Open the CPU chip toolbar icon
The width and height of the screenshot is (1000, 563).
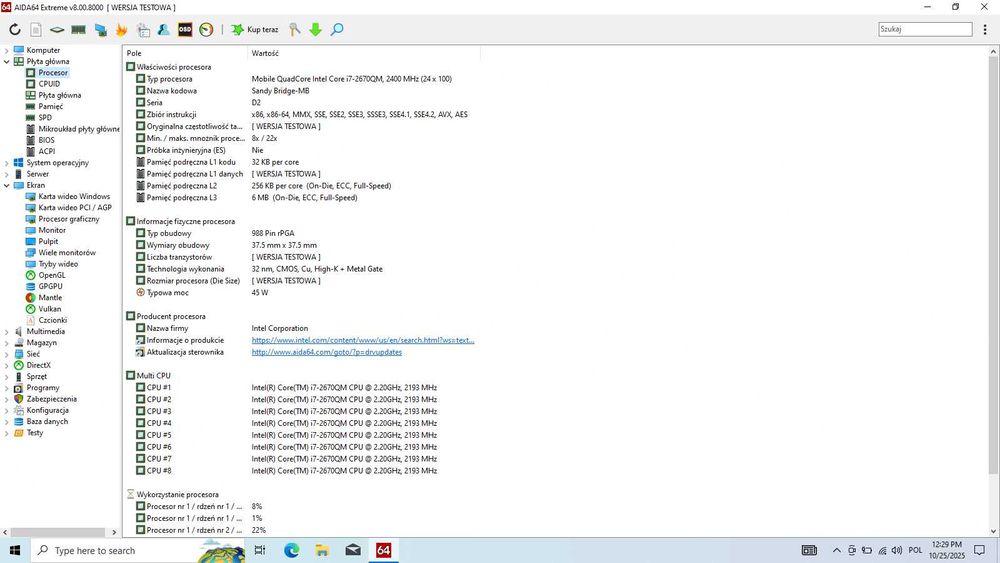click(57, 29)
